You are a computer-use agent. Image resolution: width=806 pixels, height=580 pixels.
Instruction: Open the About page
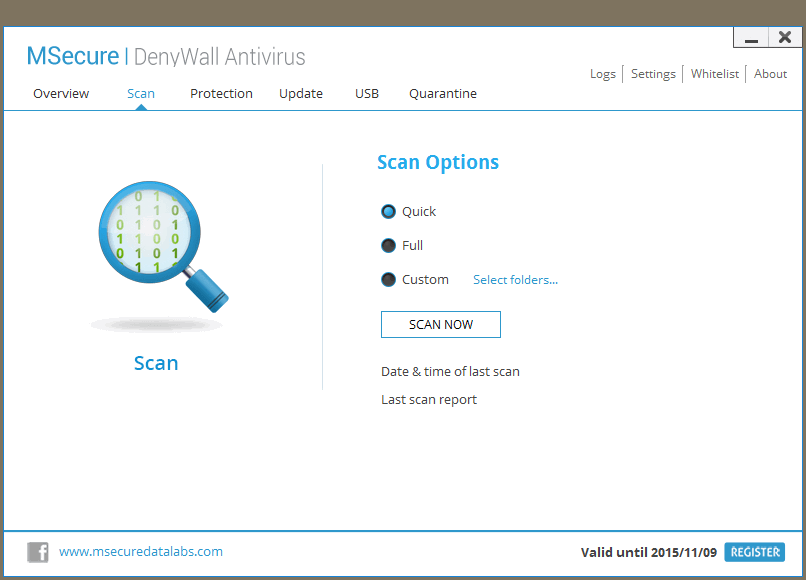click(x=771, y=74)
